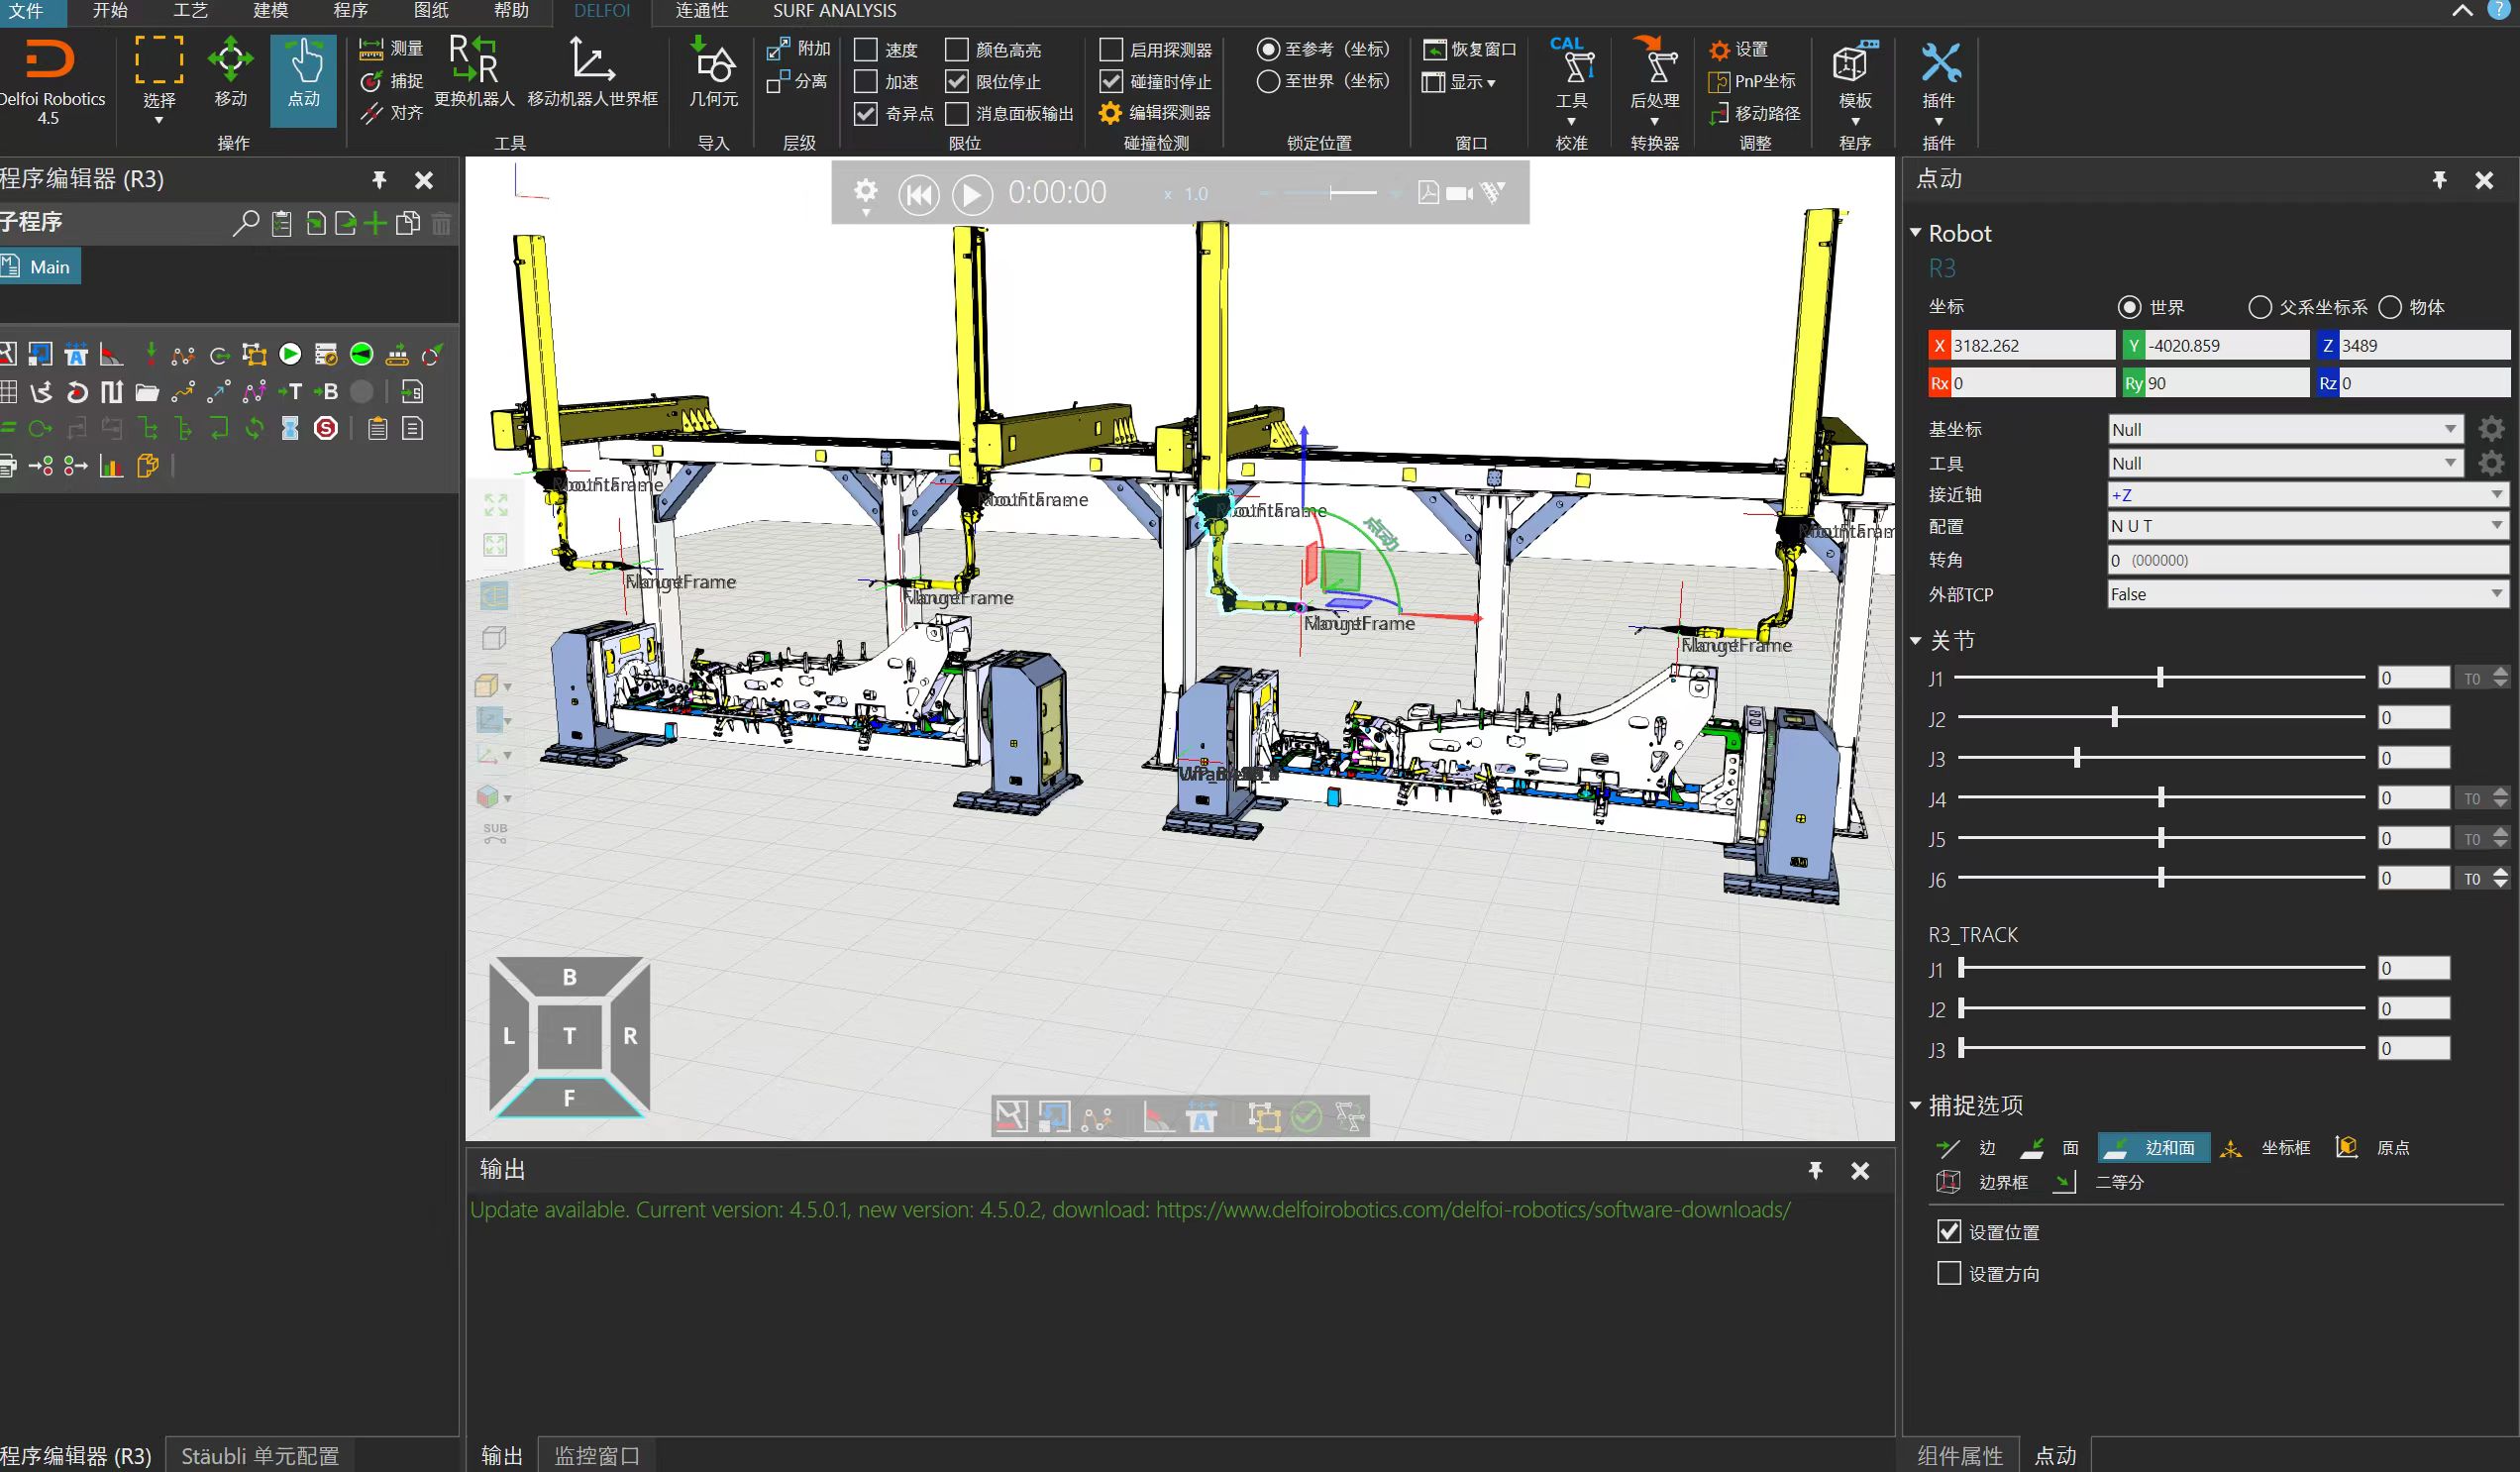Switch to the 监控窗口 tab
The height and width of the screenshot is (1472, 2520).
click(597, 1455)
